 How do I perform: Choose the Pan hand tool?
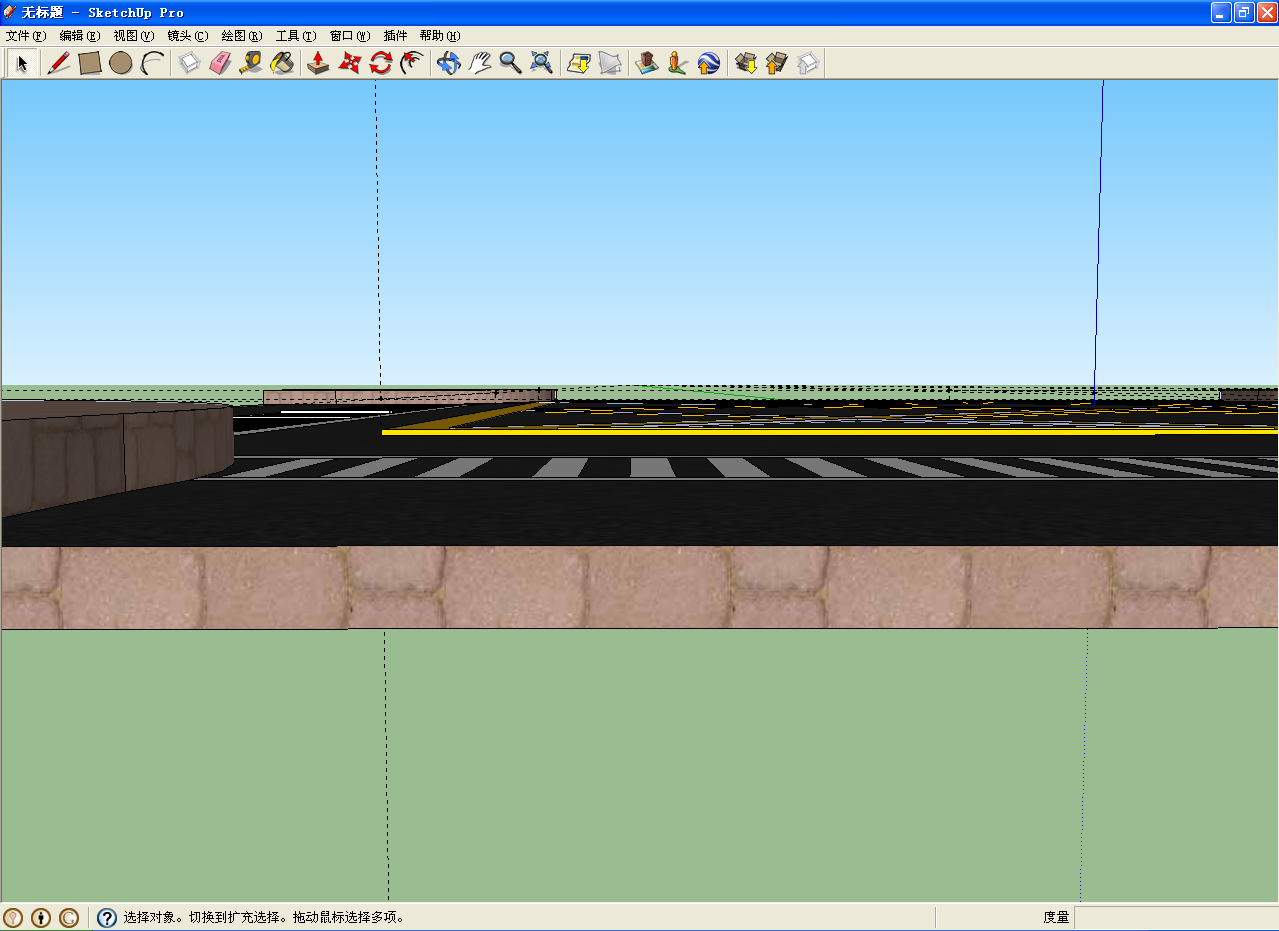(479, 63)
